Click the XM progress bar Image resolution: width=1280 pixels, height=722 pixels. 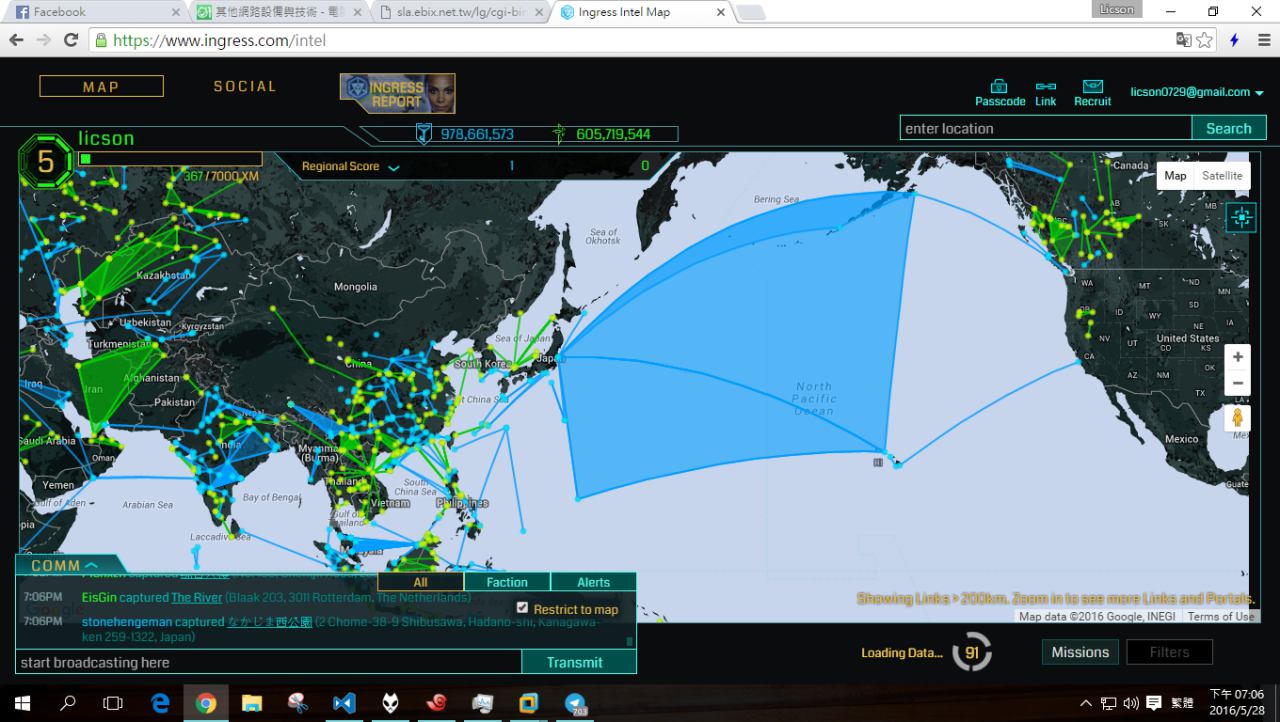(170, 159)
